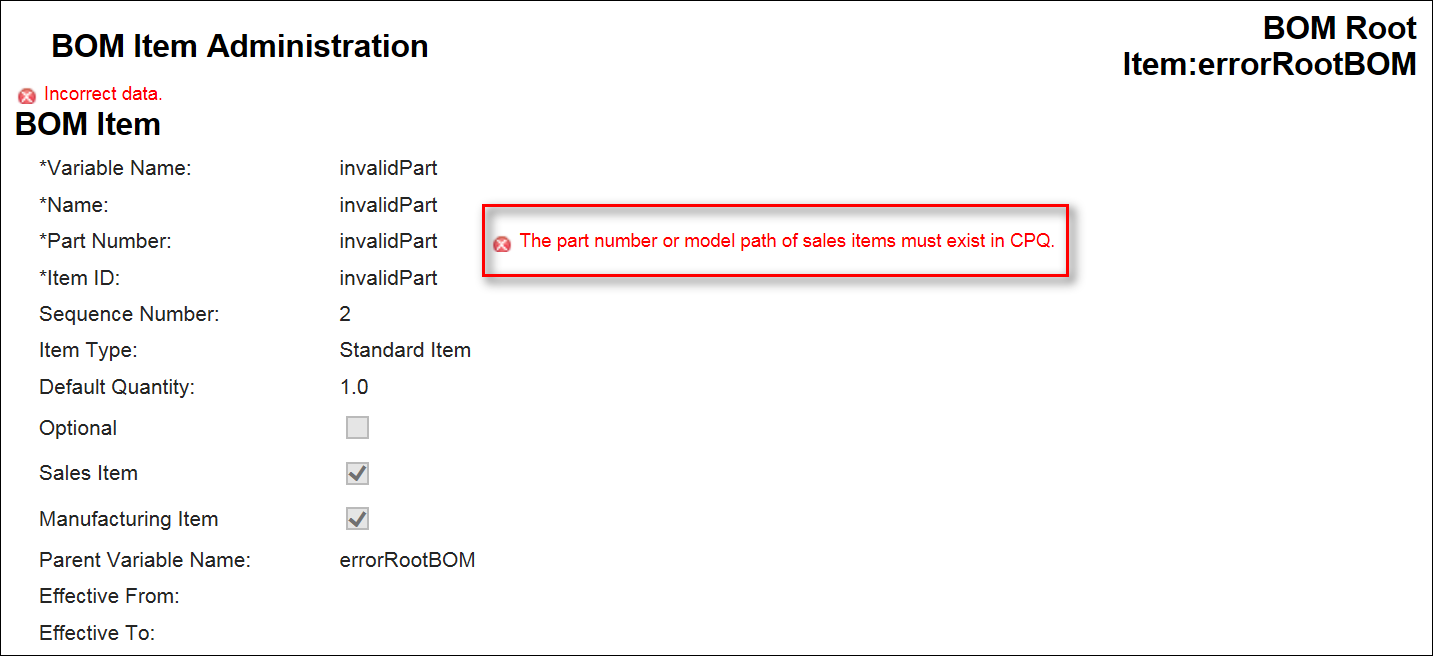
Task: Select the Standard Item type value
Action: [x=405, y=349]
